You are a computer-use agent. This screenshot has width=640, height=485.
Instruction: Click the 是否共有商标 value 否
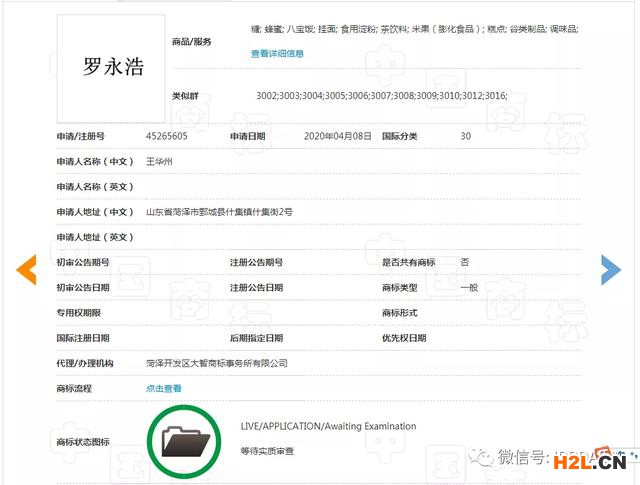point(464,262)
